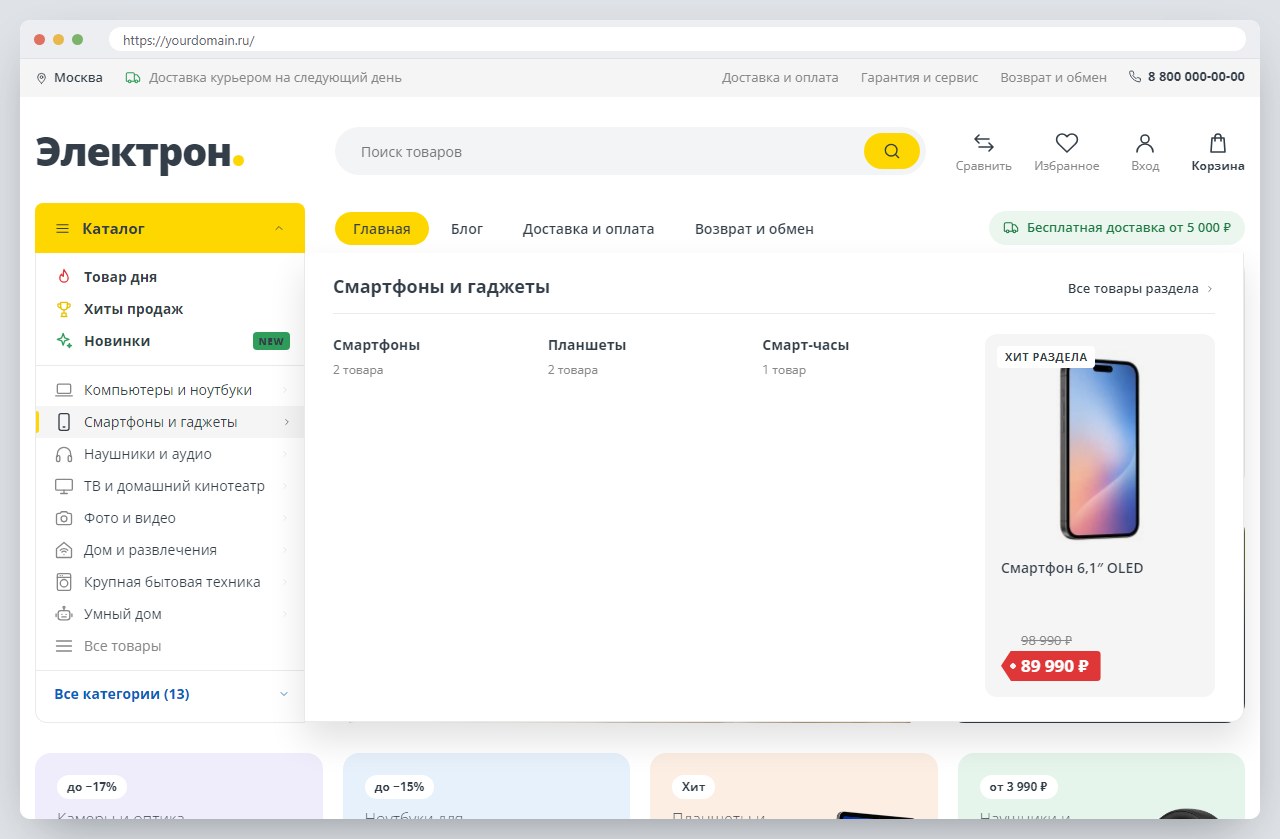Click the yellow search magnifier button
This screenshot has height=839, width=1280.
[891, 152]
